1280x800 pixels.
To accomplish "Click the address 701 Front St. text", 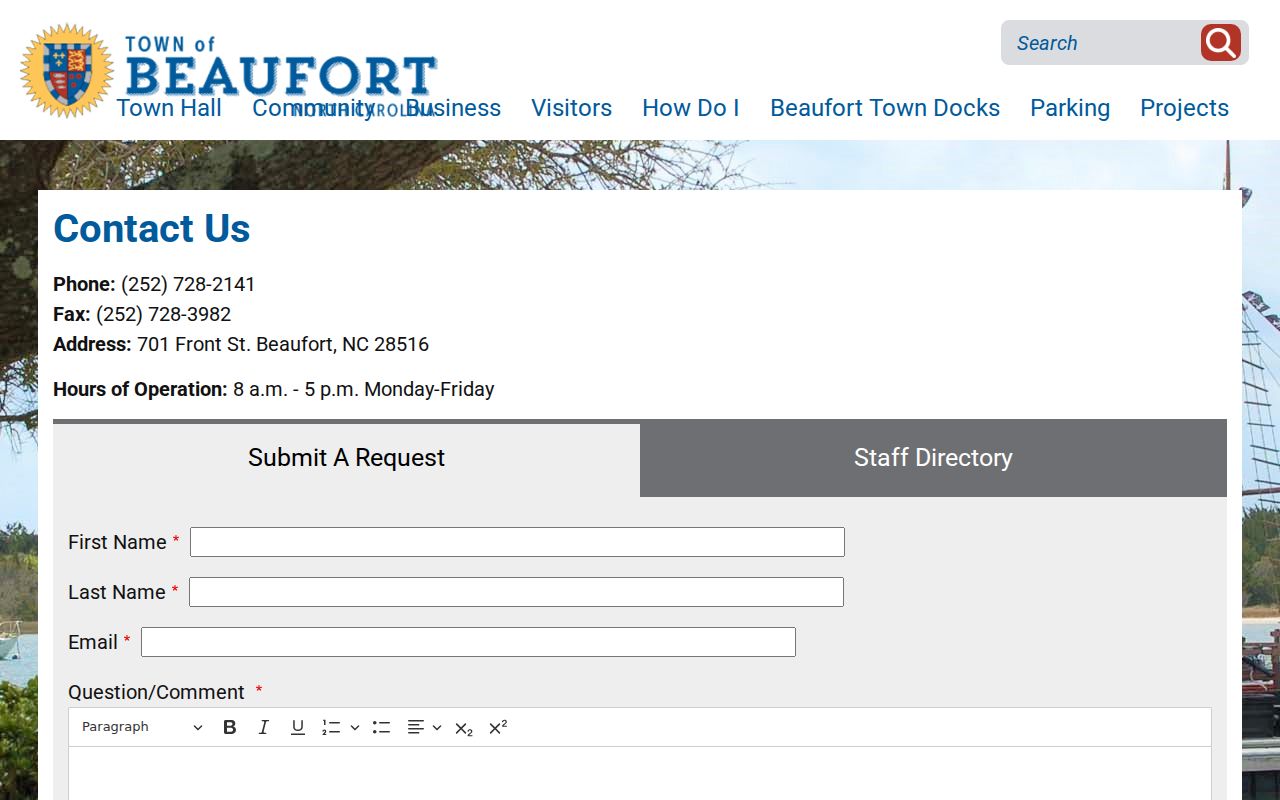I will click(283, 344).
